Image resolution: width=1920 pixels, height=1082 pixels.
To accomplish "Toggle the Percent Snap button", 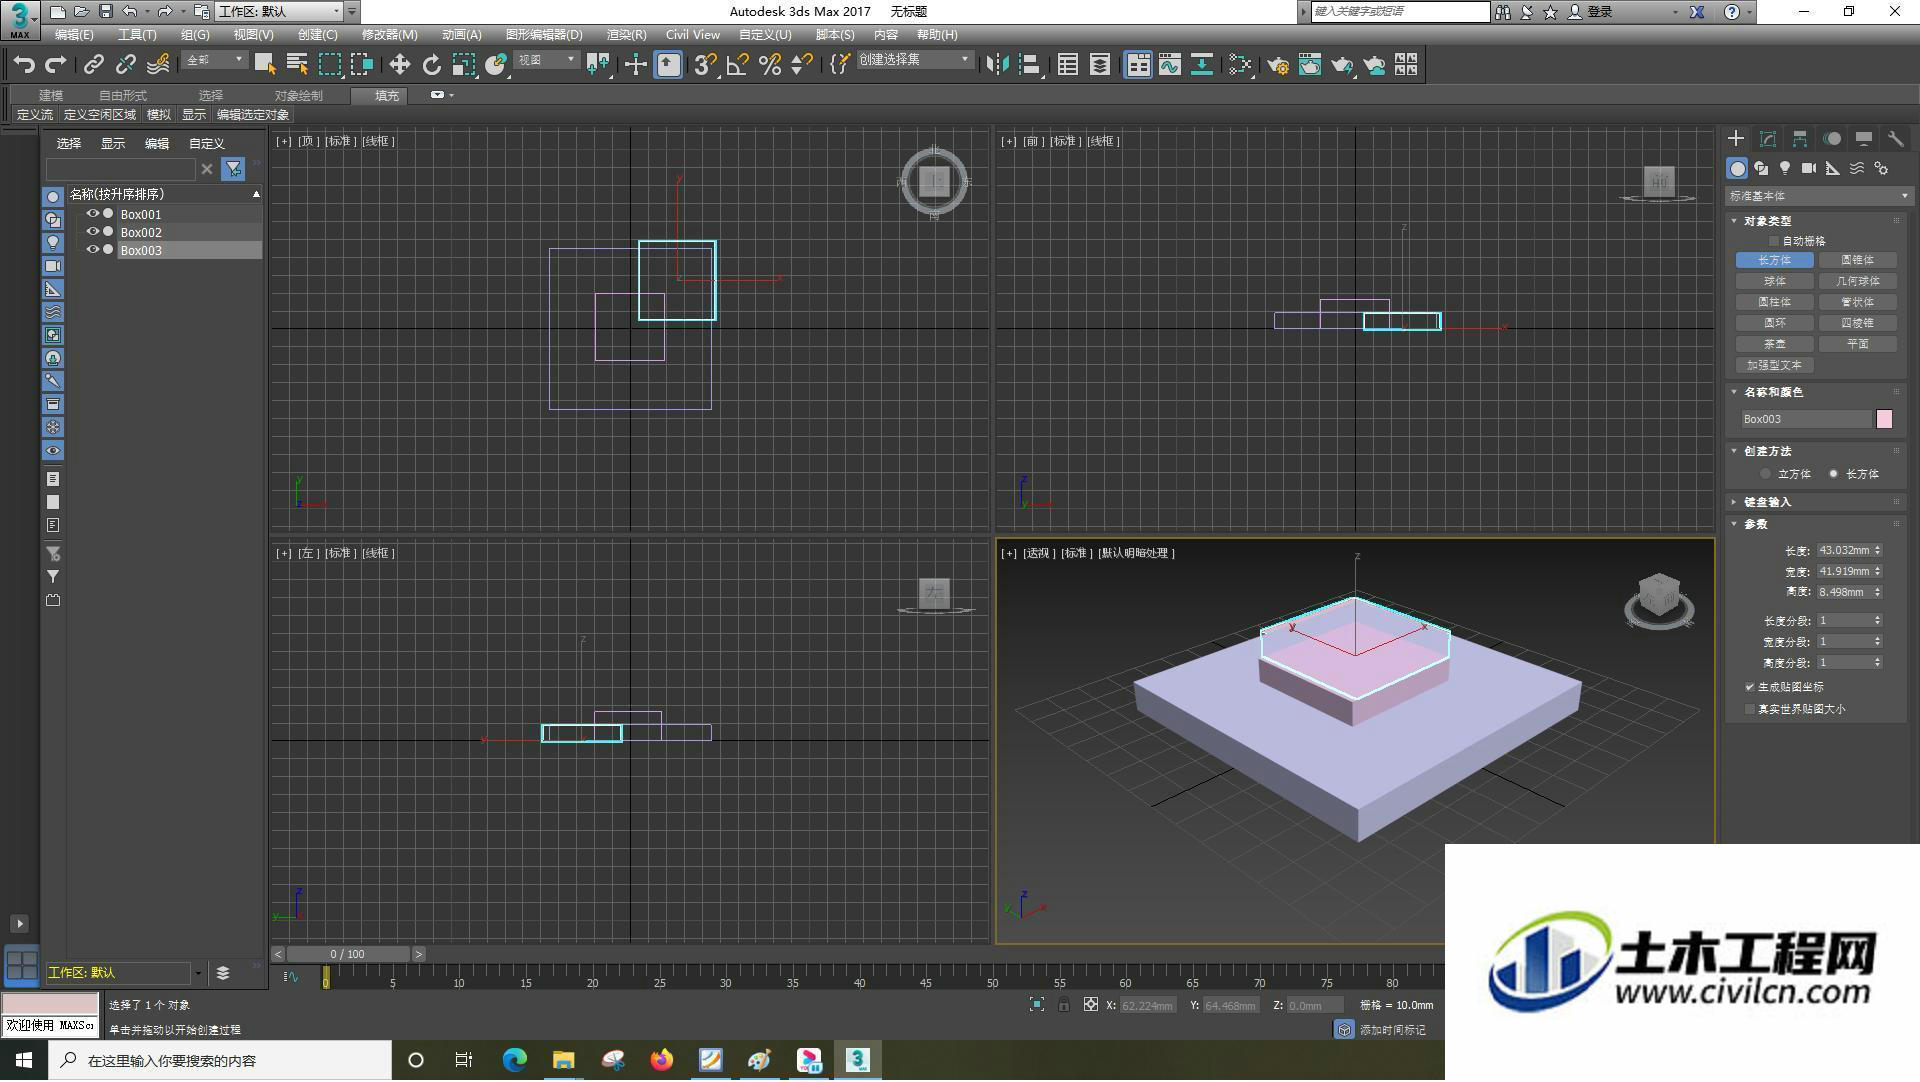I will click(769, 65).
